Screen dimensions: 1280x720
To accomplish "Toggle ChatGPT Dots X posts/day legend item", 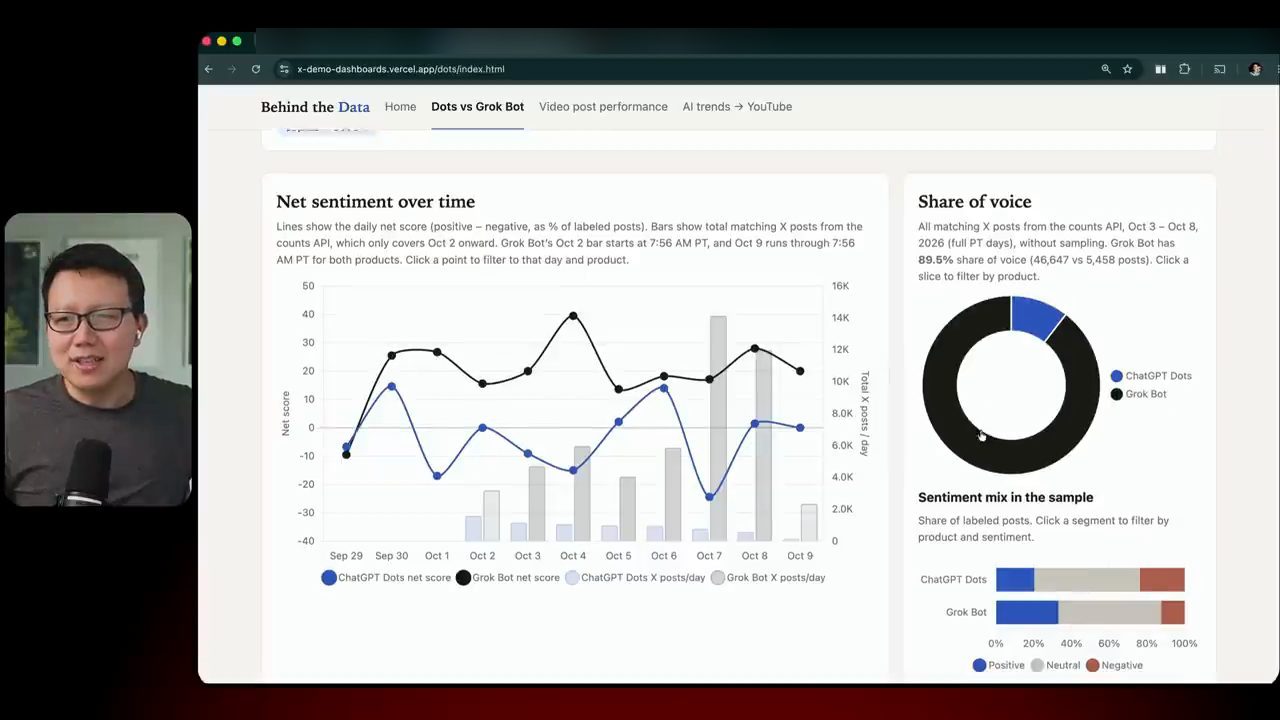I will coord(636,578).
